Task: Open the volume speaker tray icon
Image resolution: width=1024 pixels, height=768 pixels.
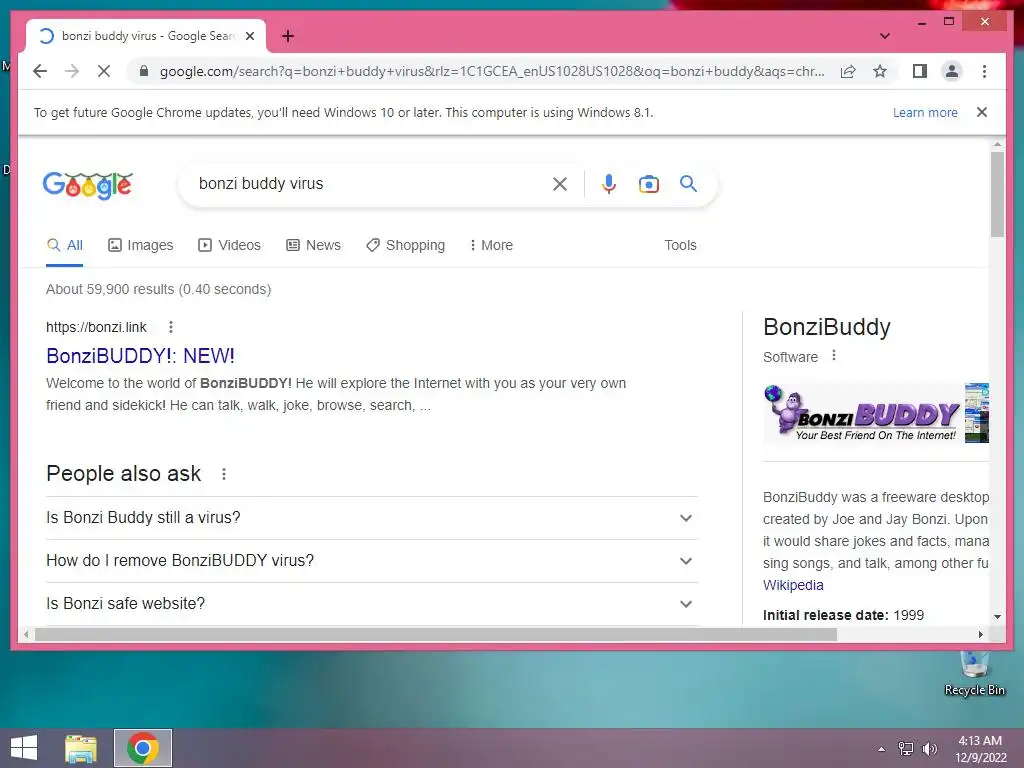Action: pyautogui.click(x=929, y=749)
